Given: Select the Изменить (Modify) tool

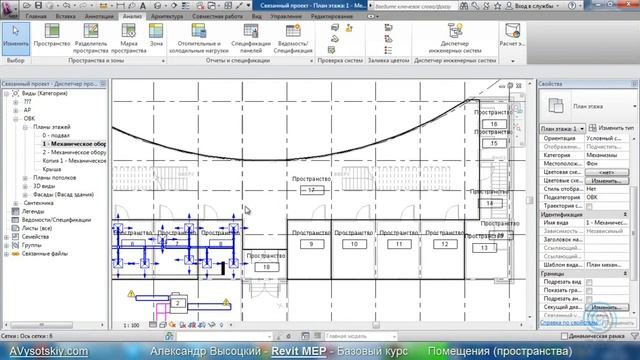Looking at the screenshot, I should click(16, 39).
